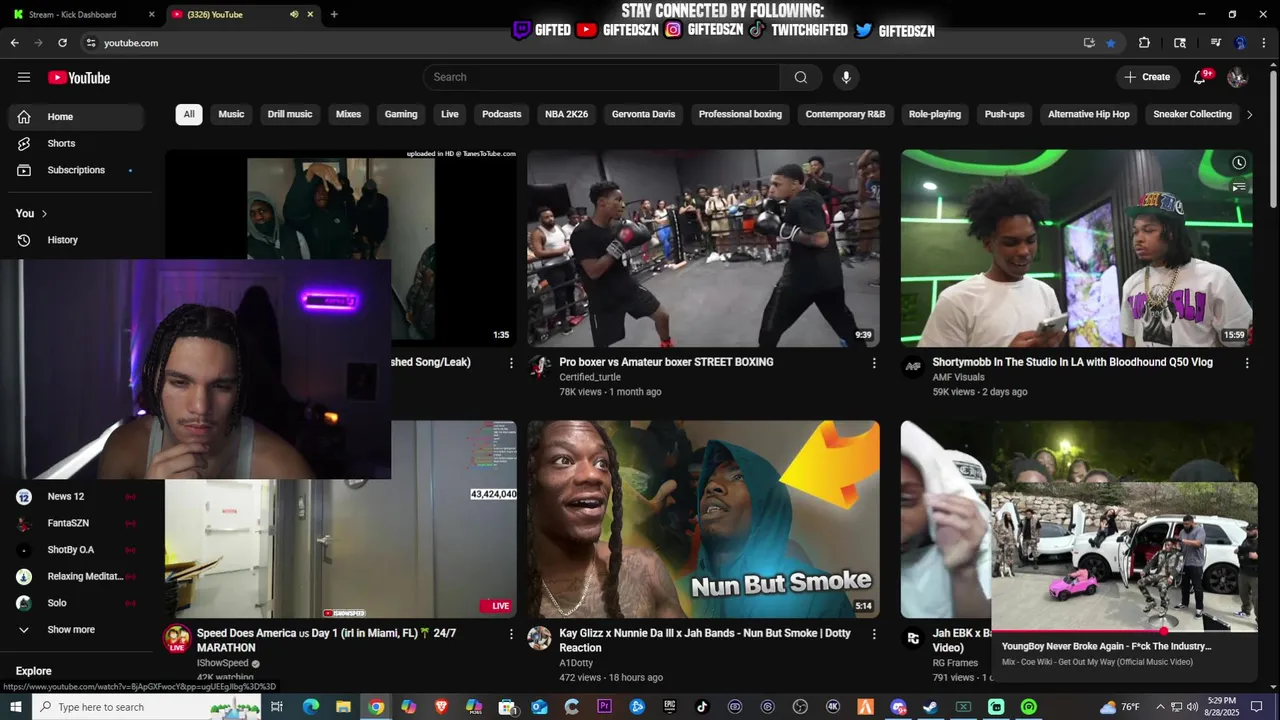Open the AMF Visuals channel avatar
This screenshot has height=720, width=1280.
[x=913, y=367]
